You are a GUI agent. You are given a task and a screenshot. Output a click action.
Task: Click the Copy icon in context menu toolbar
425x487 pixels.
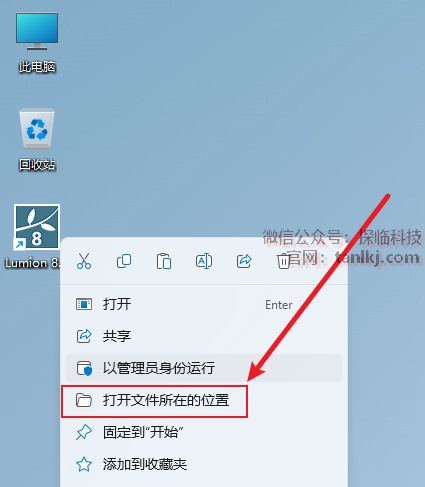(x=124, y=261)
